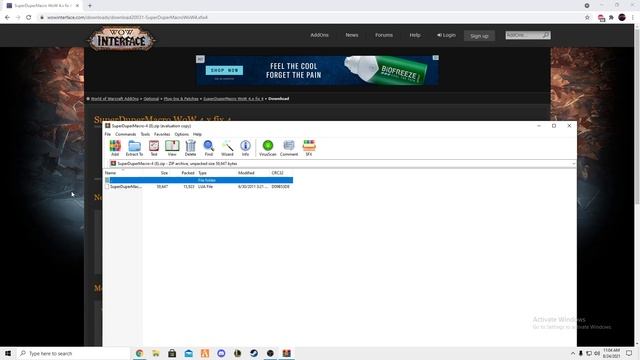Add a Comment to the archive
This screenshot has height=360, width=640.
click(289, 148)
